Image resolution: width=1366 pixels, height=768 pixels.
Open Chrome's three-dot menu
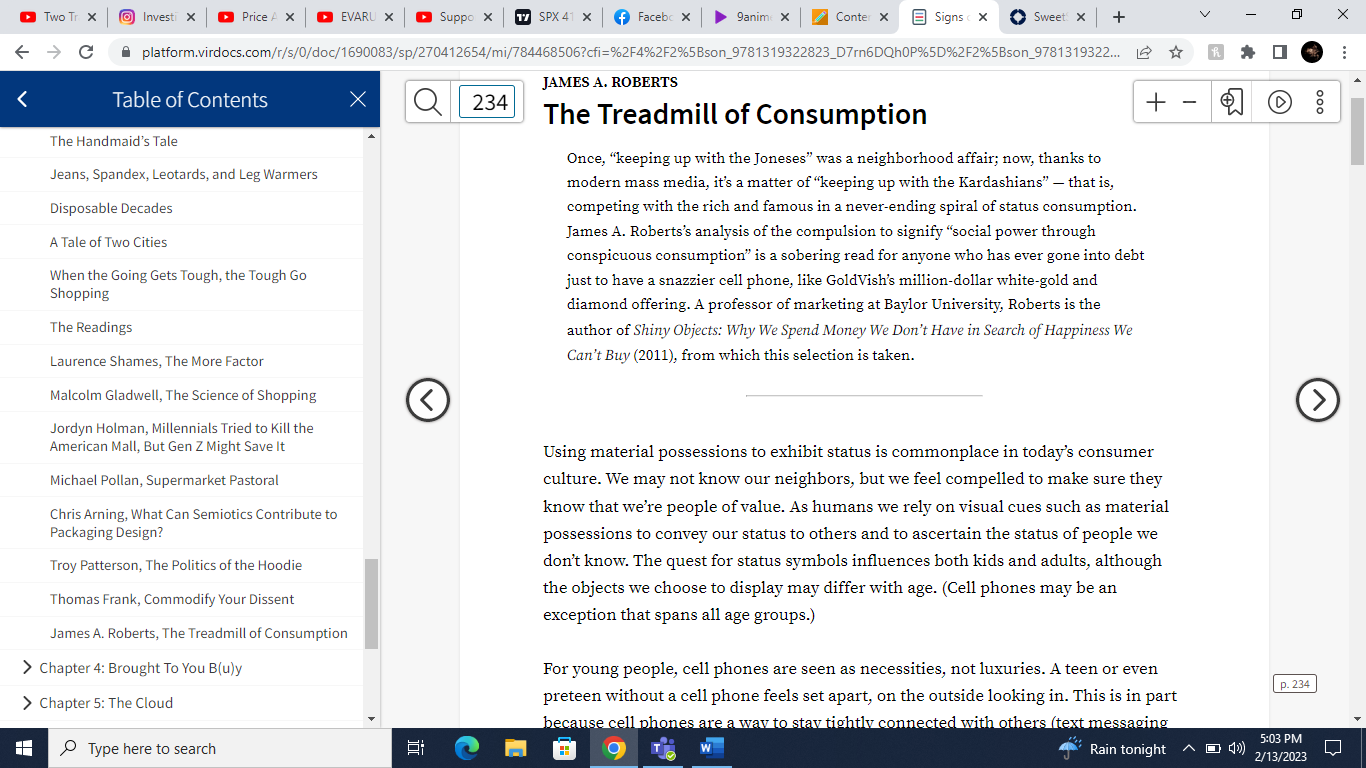(1344, 52)
